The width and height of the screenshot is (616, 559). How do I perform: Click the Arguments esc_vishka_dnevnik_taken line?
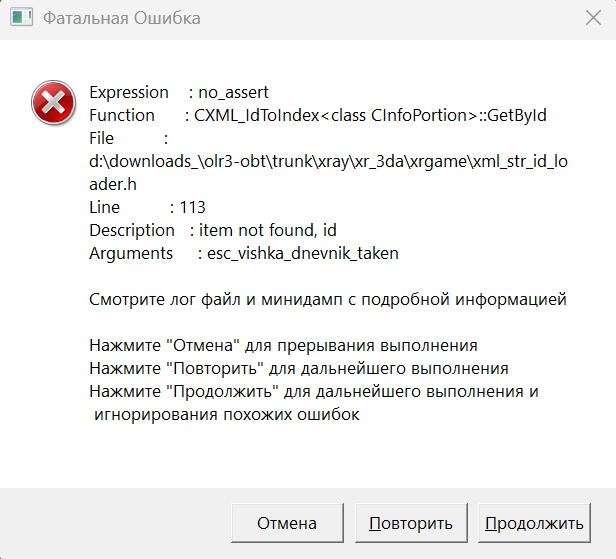pos(243,253)
